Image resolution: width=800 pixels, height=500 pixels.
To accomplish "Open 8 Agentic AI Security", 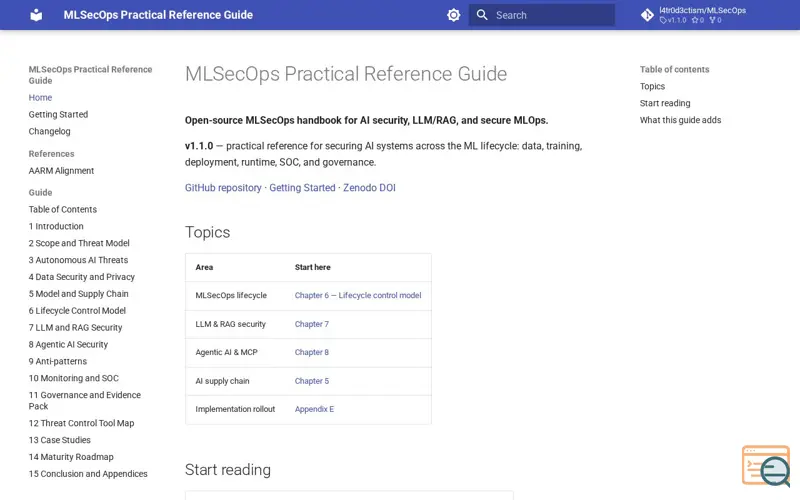I will coord(68,344).
